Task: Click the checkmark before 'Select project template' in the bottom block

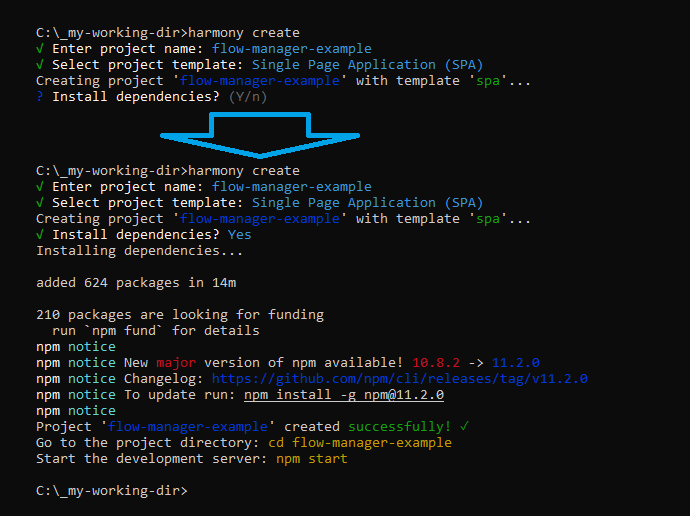Action: point(40,203)
